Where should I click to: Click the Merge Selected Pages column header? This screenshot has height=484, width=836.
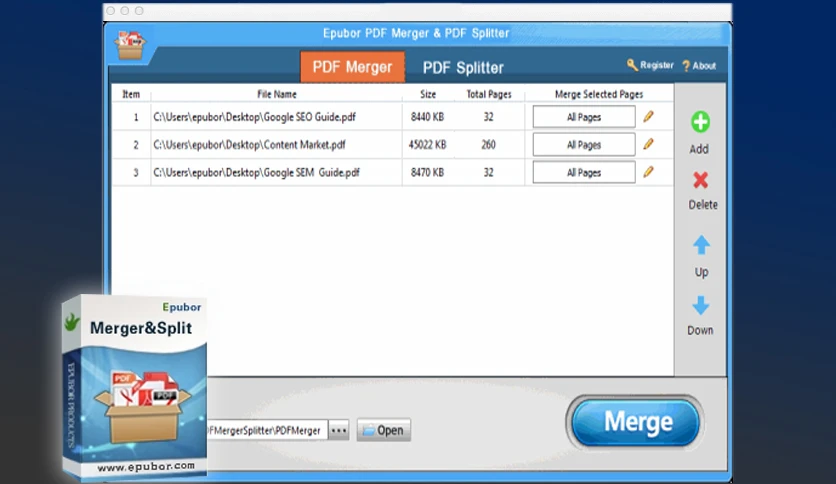[x=599, y=94]
